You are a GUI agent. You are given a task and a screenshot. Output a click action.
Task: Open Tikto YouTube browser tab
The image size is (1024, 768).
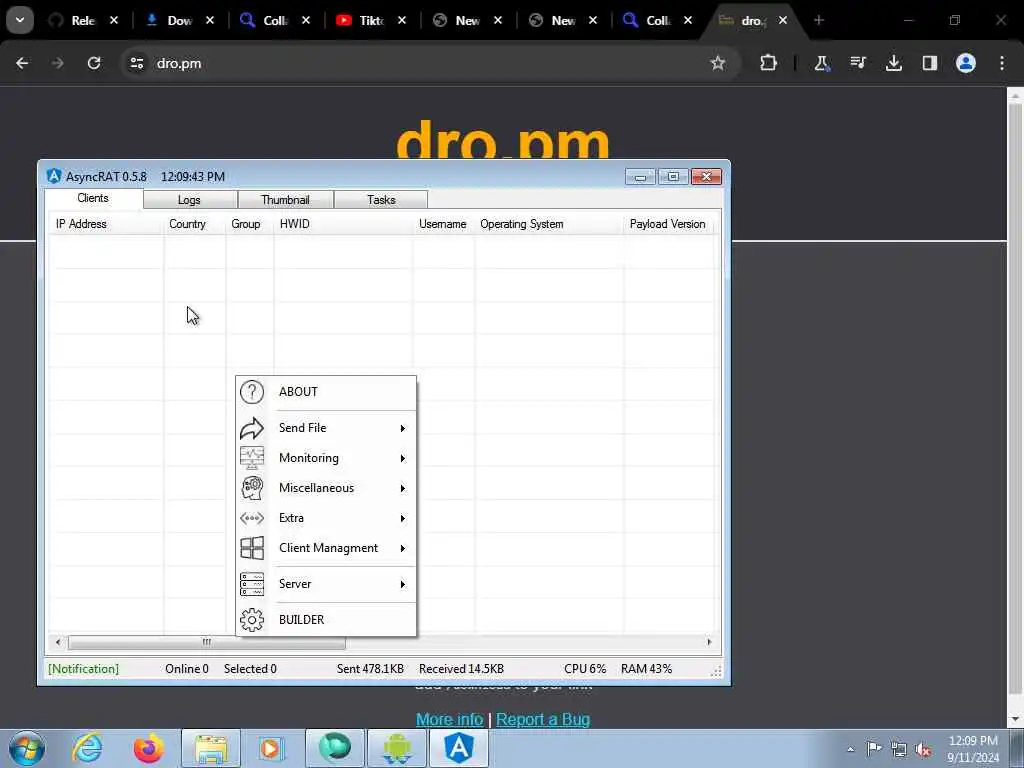[372, 20]
